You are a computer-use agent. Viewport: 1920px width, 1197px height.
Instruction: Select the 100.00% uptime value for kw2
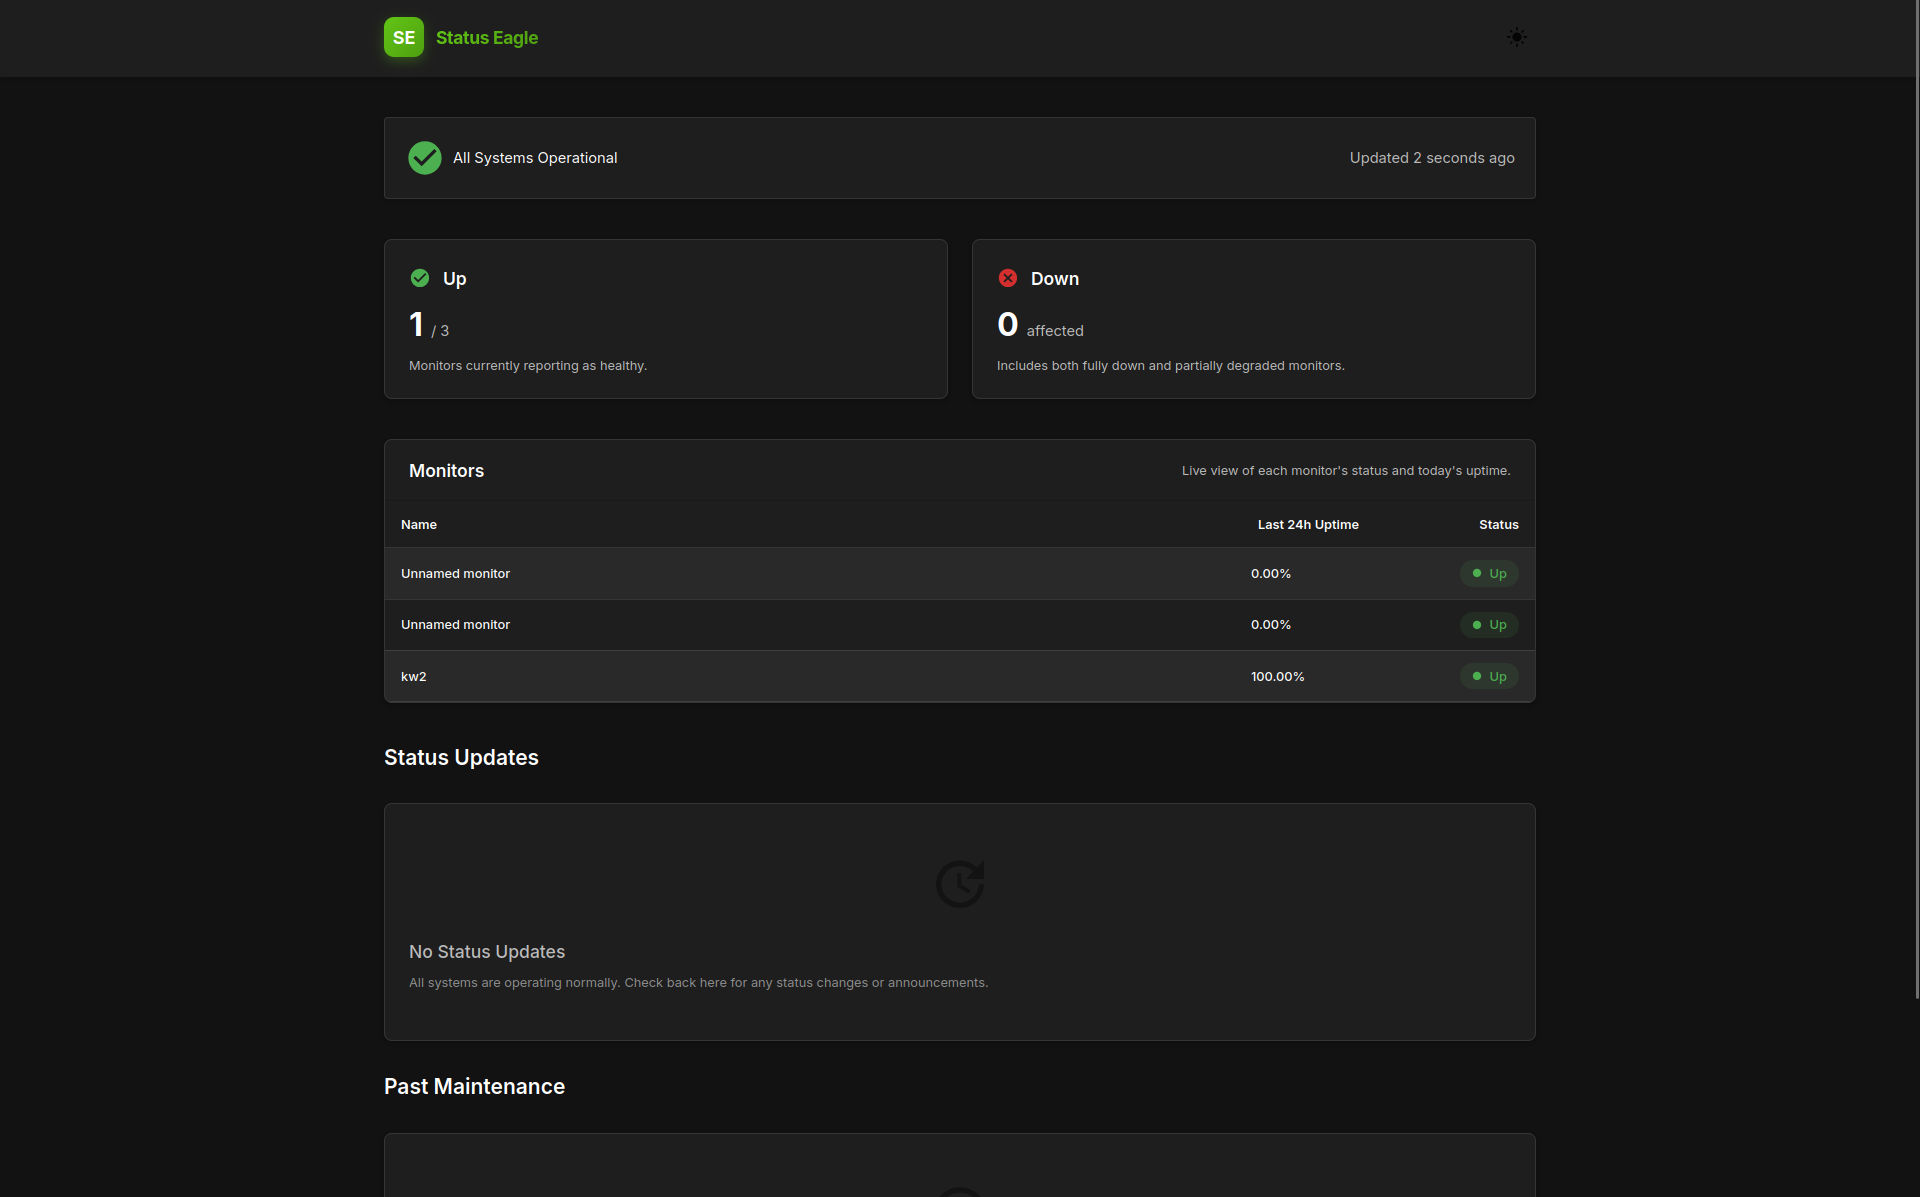tap(1277, 676)
